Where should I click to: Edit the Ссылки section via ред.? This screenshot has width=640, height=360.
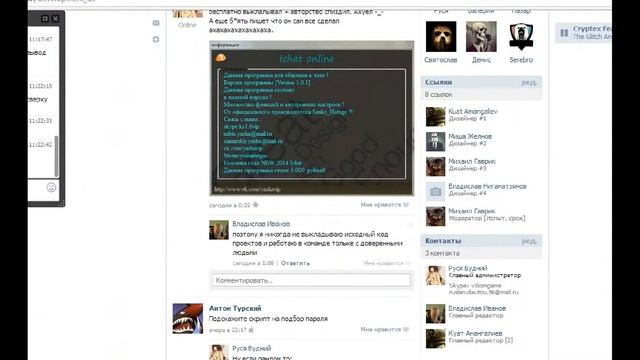[529, 82]
